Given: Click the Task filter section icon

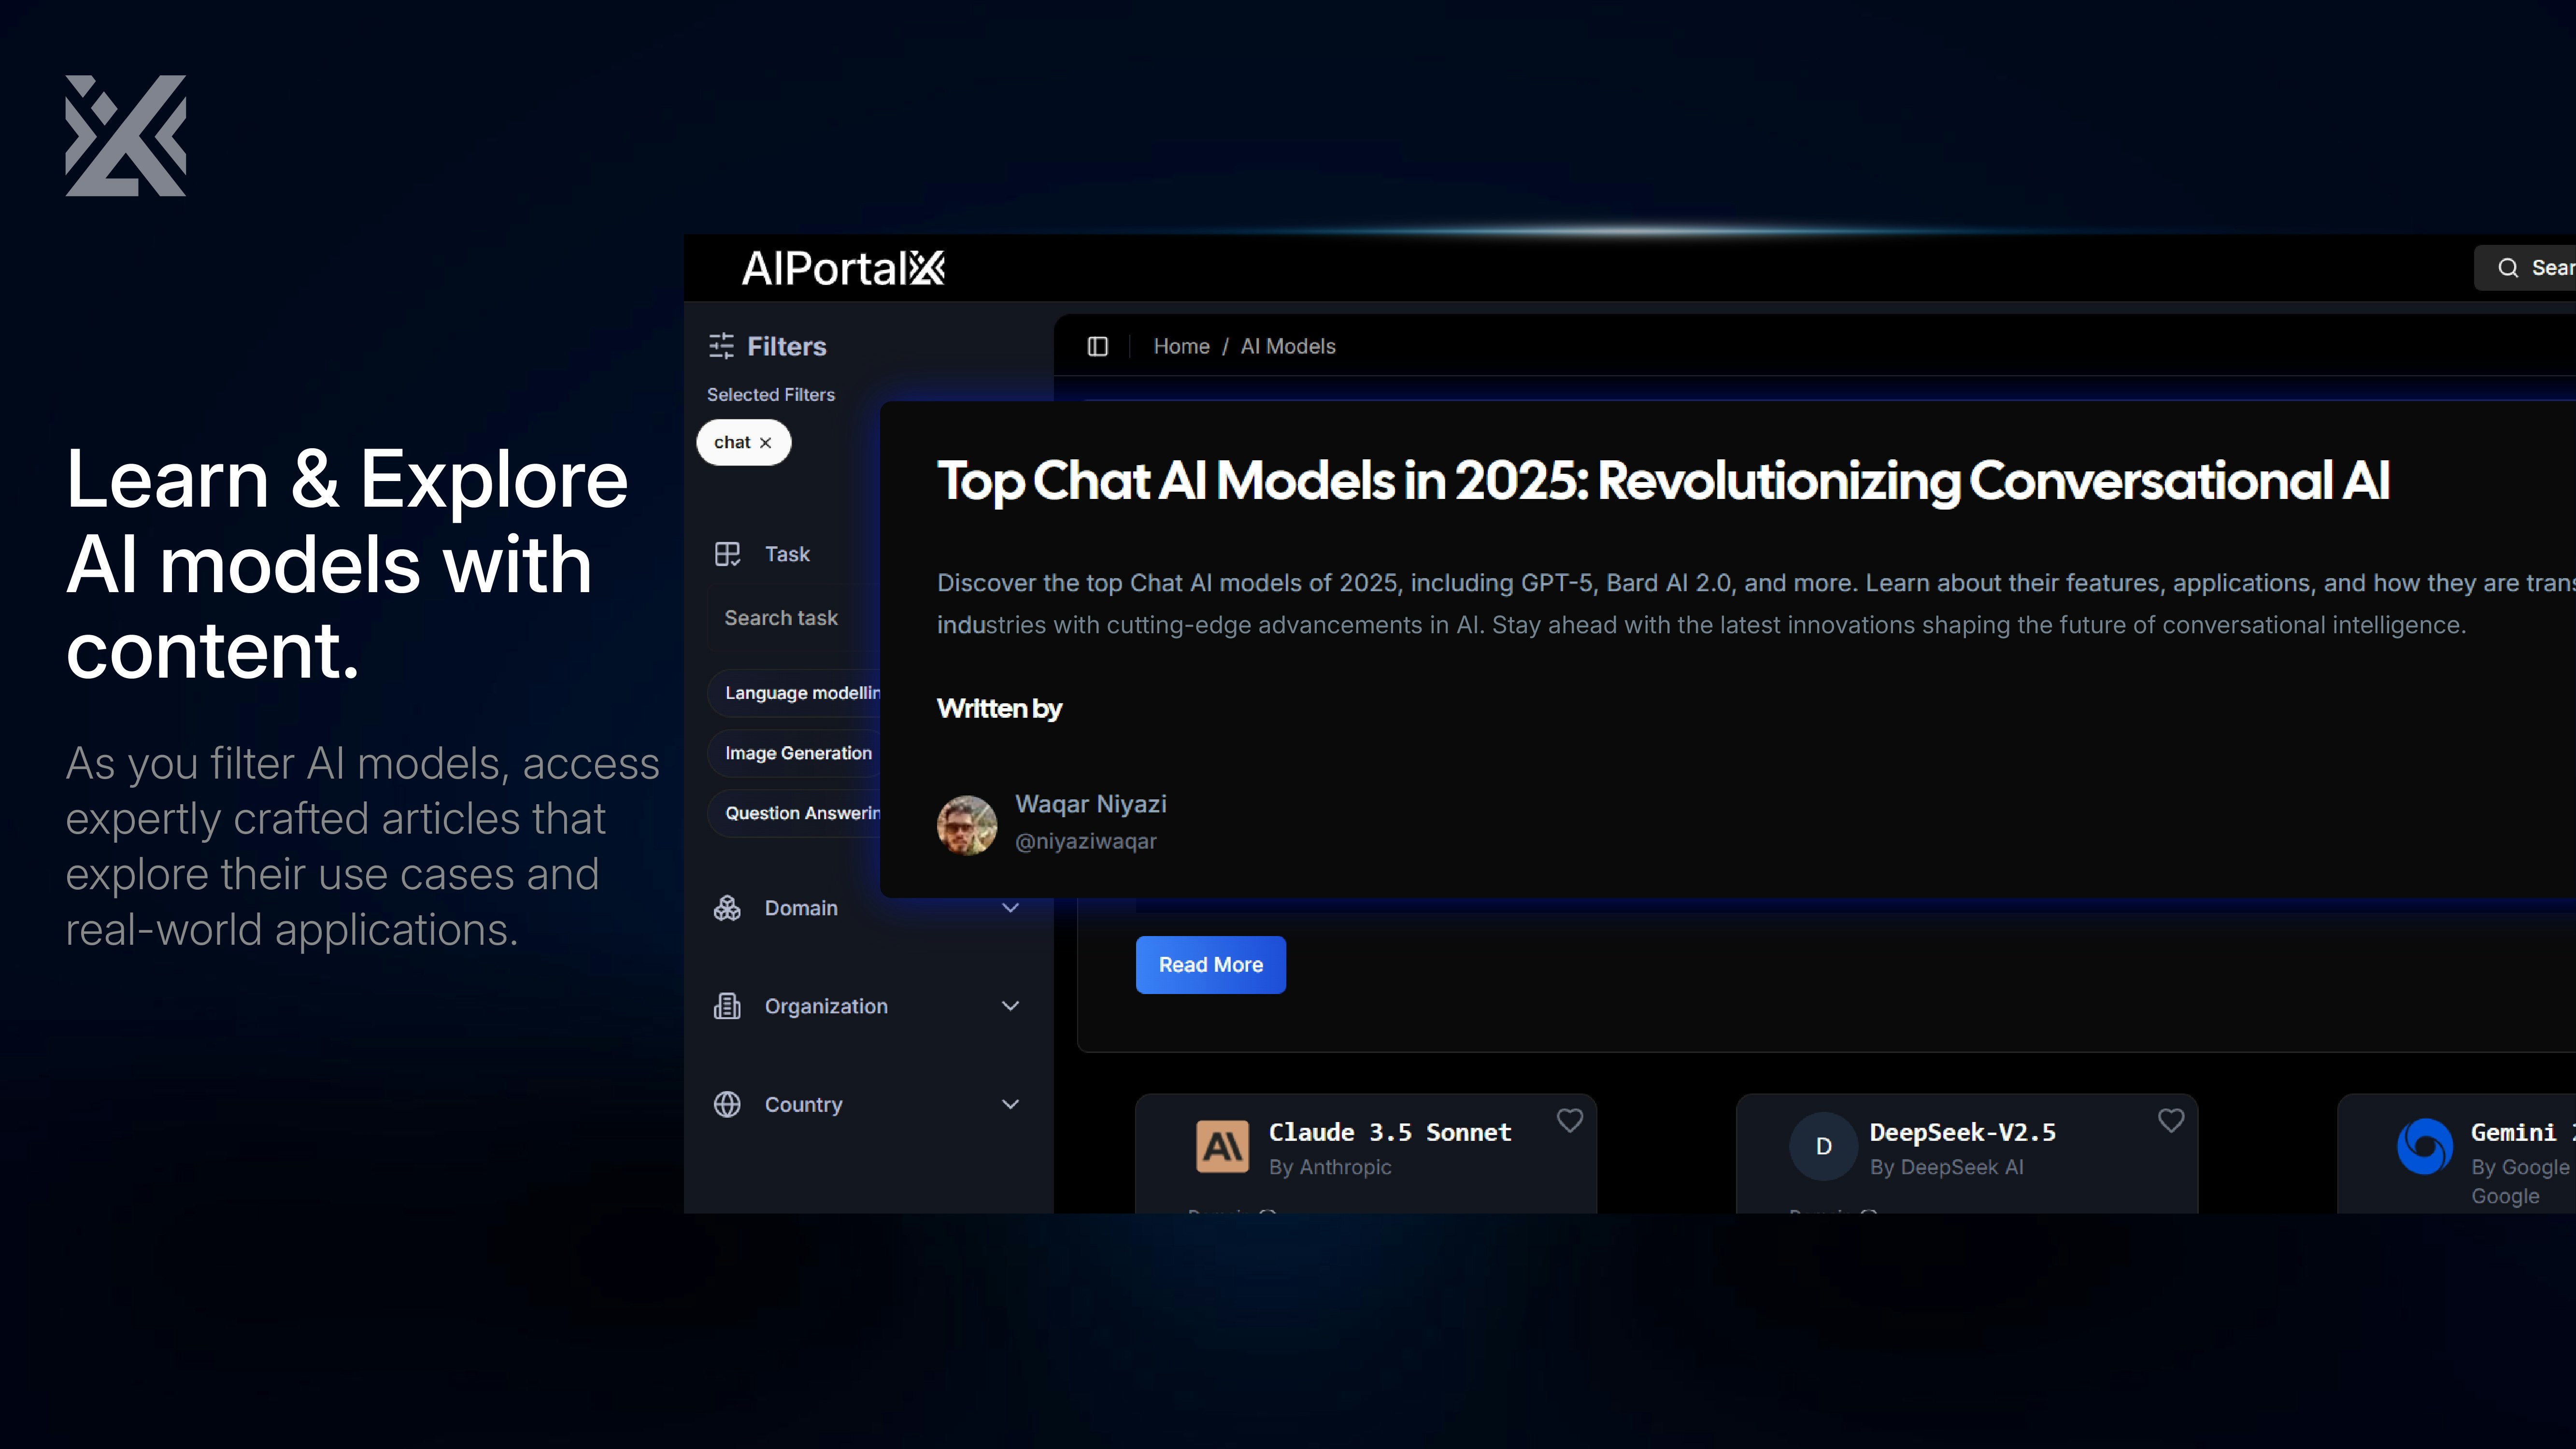Looking at the screenshot, I should pyautogui.click(x=727, y=554).
